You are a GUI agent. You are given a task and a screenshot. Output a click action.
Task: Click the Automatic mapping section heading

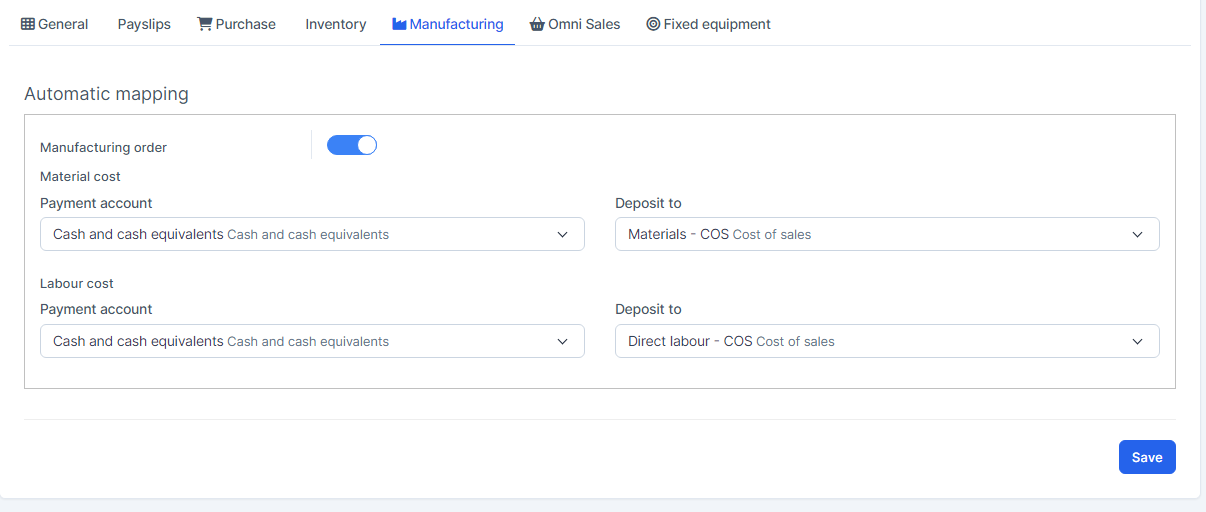click(106, 95)
